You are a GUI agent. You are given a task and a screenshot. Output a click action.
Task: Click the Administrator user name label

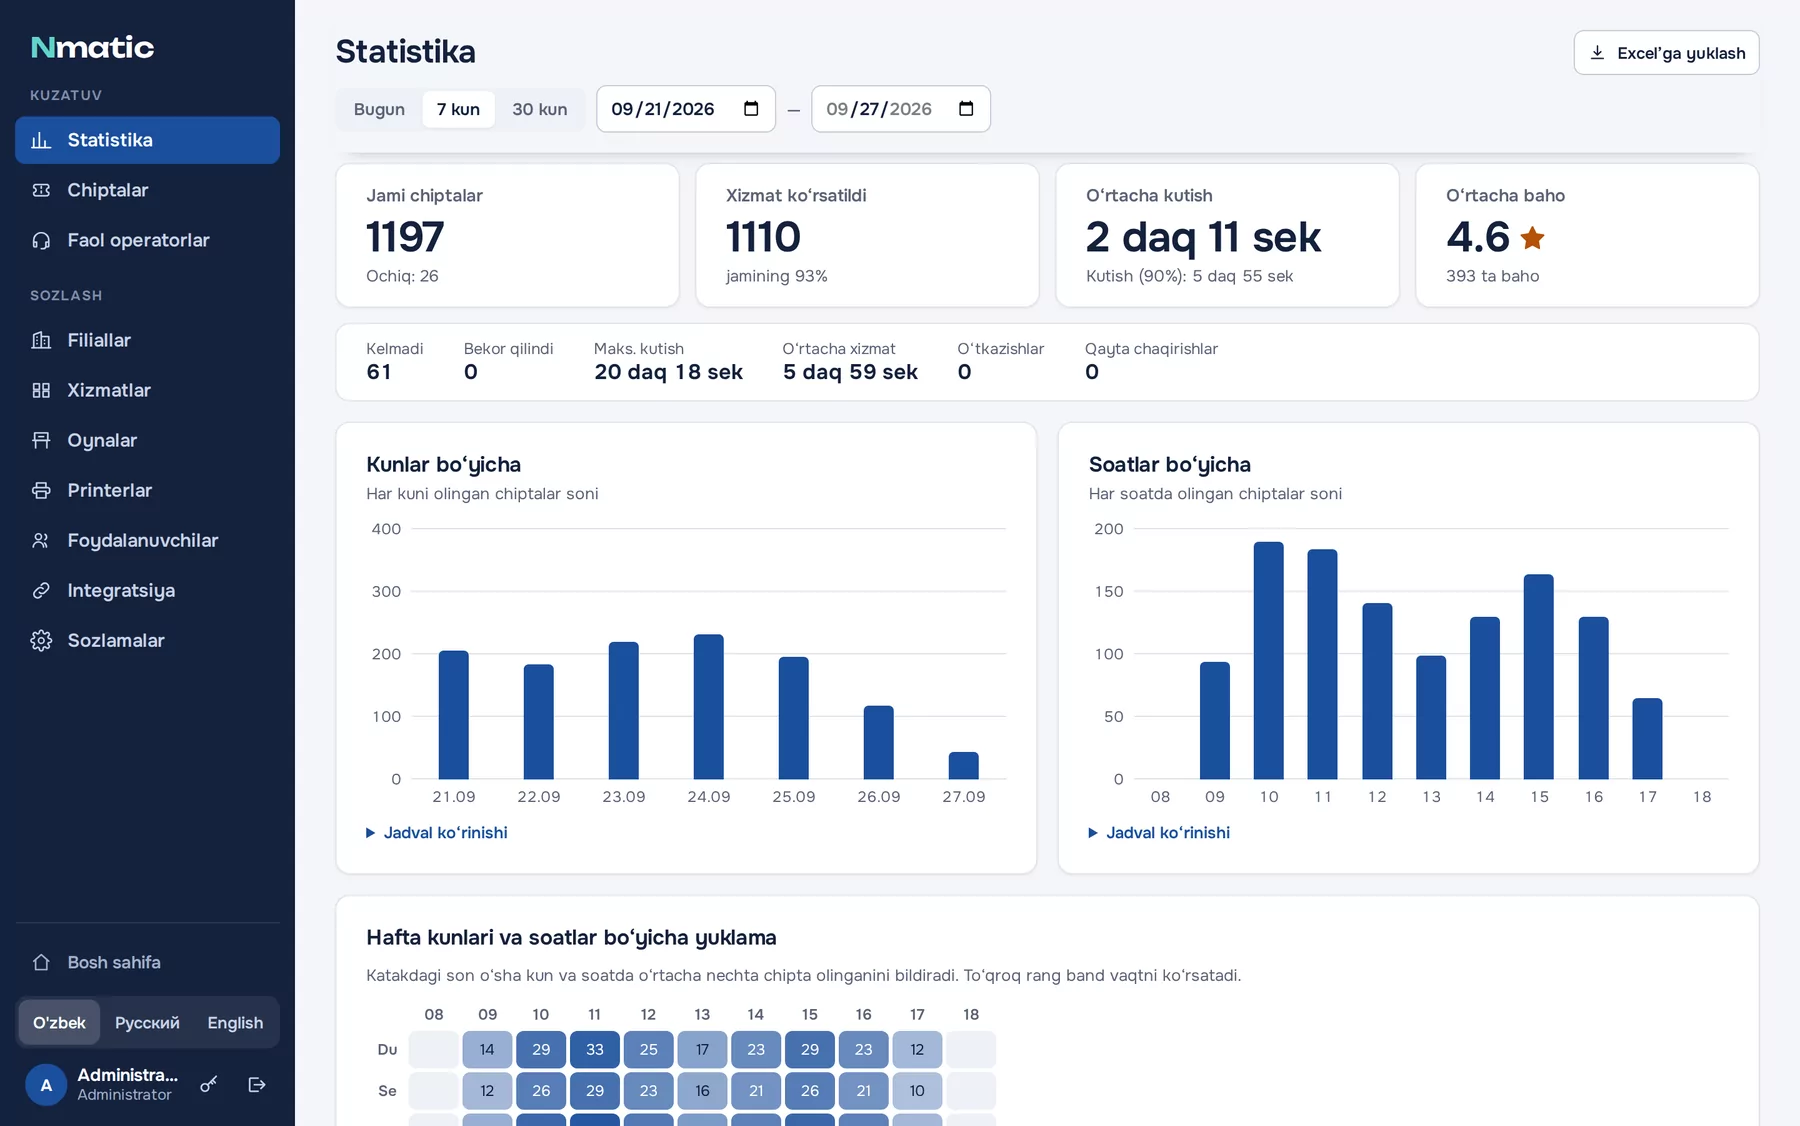click(x=127, y=1075)
